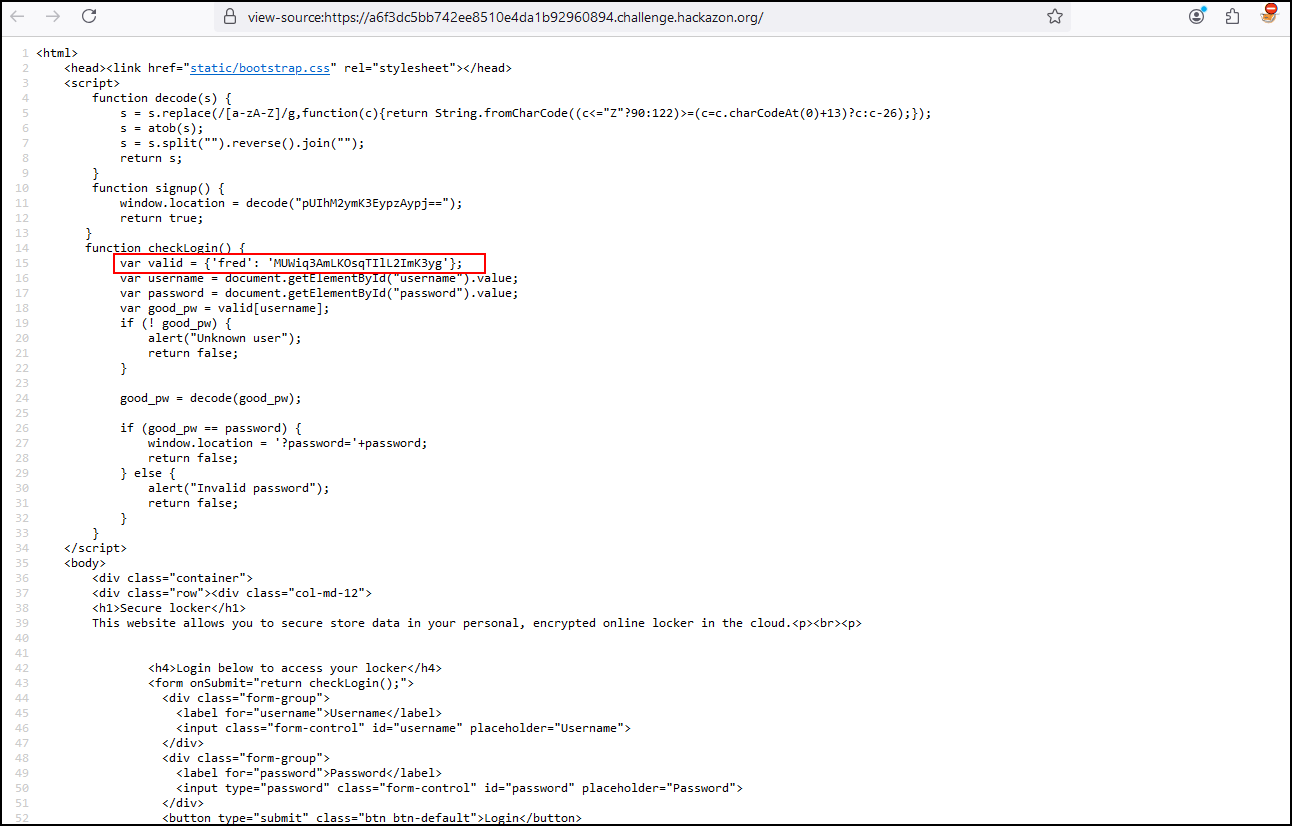Click the browser forward arrow
This screenshot has height=826, width=1292.
53,17
